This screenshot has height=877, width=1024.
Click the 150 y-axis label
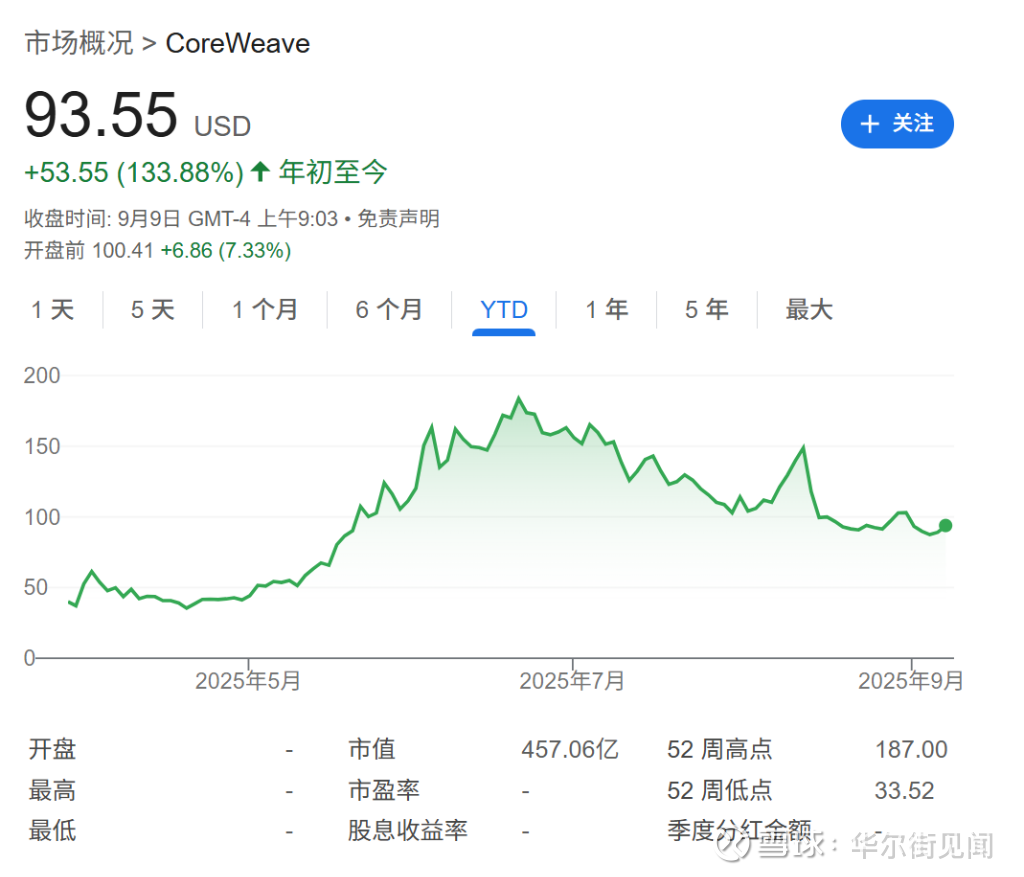point(42,447)
